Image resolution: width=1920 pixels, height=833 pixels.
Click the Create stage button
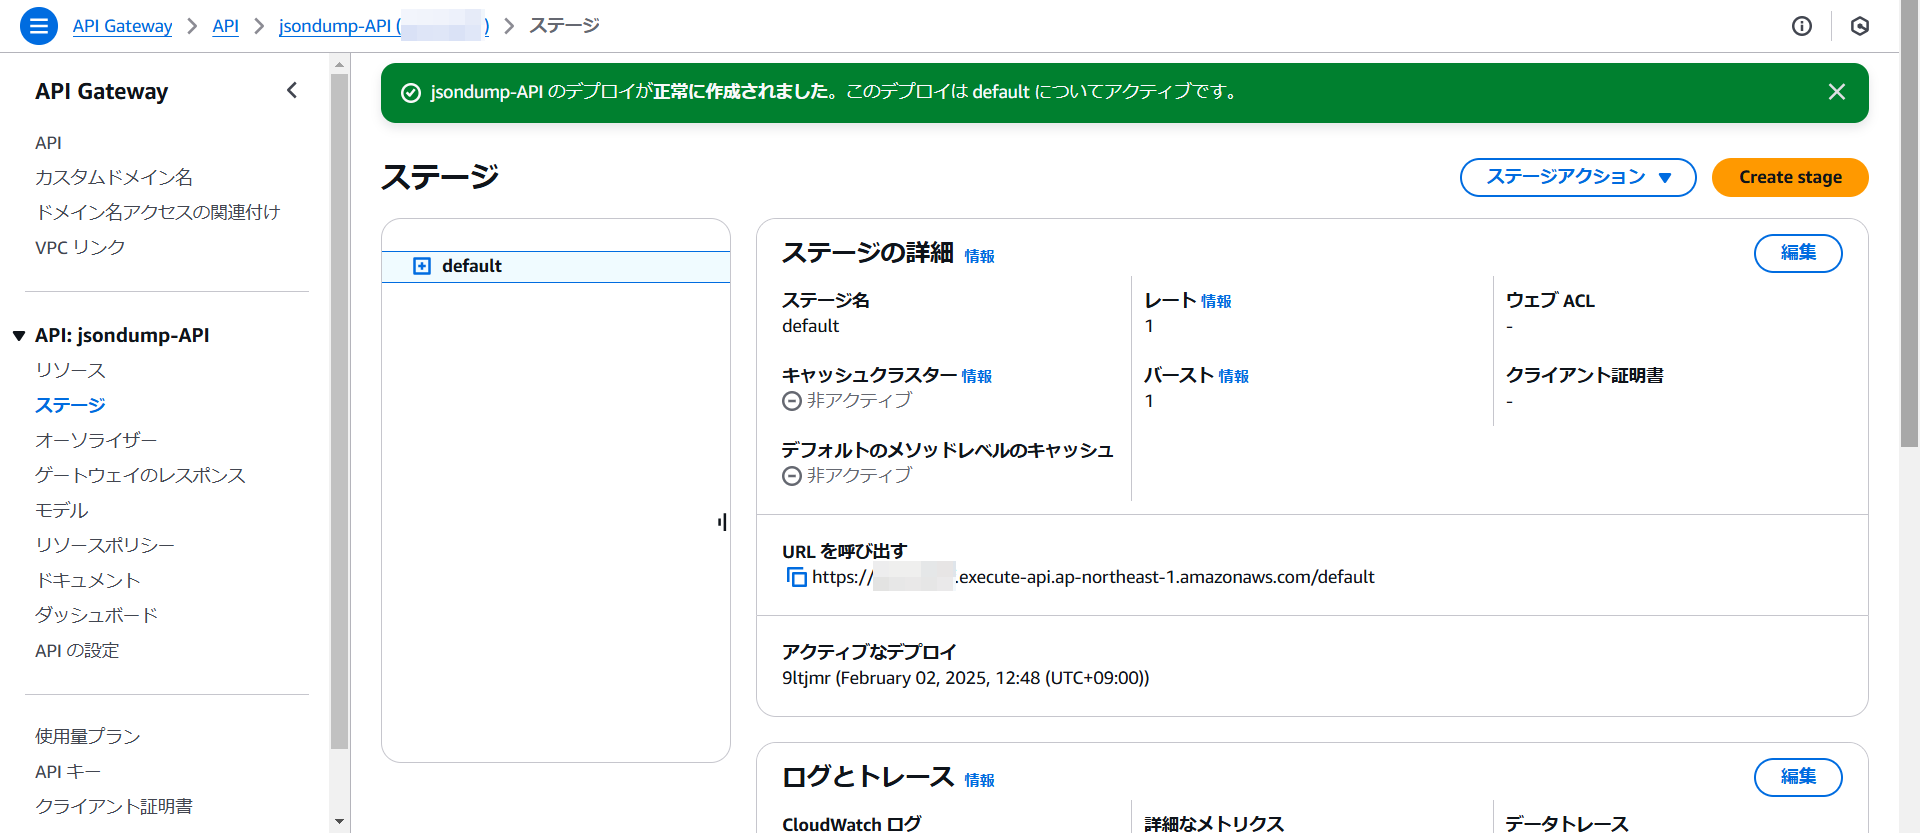coord(1789,177)
